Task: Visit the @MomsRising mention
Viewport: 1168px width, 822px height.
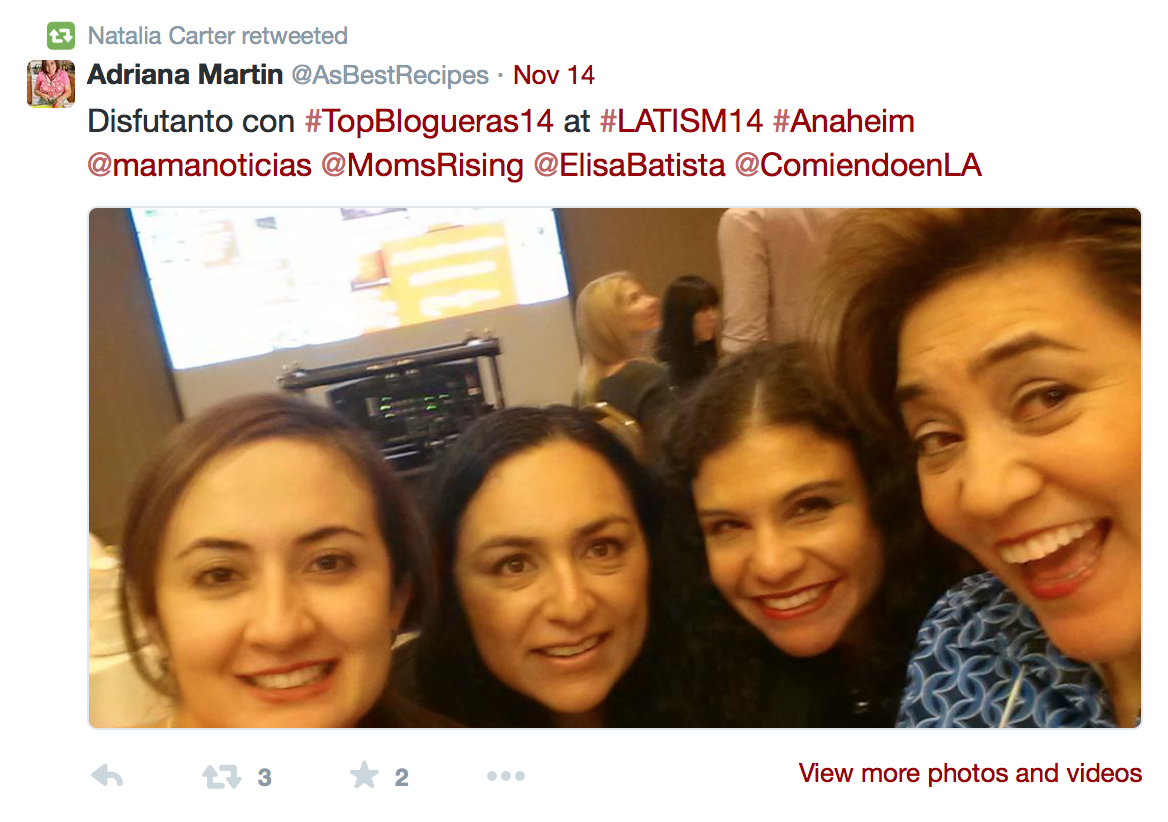Action: (x=422, y=166)
